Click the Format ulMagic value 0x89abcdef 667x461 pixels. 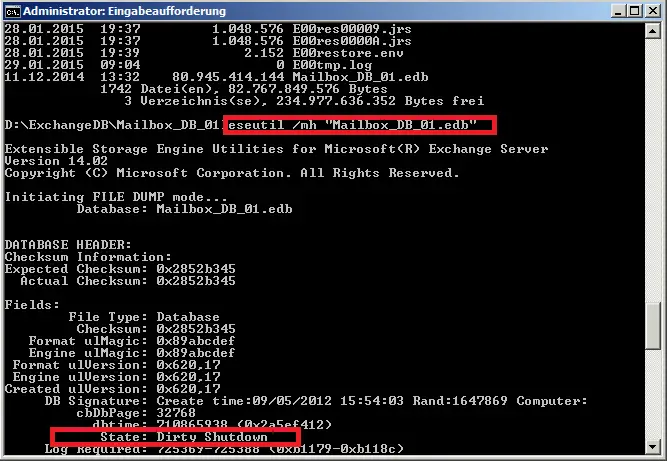click(196, 341)
